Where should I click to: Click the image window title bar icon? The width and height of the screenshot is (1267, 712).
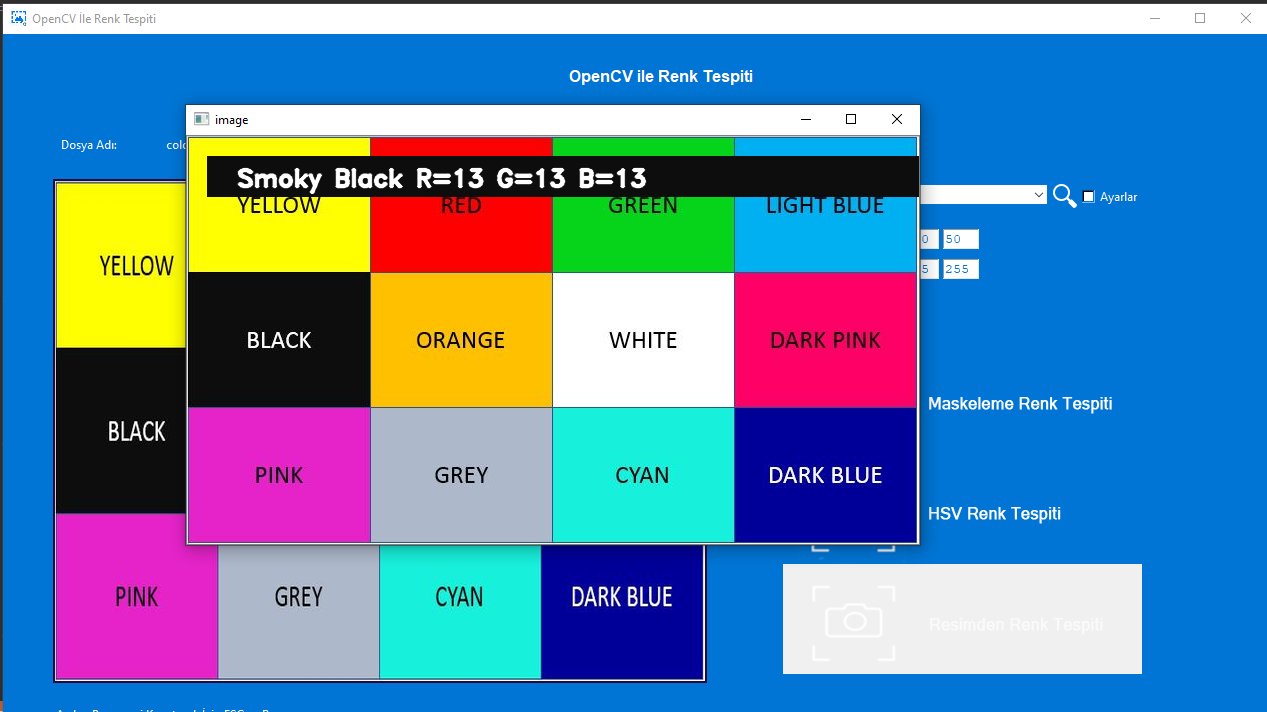pos(202,119)
